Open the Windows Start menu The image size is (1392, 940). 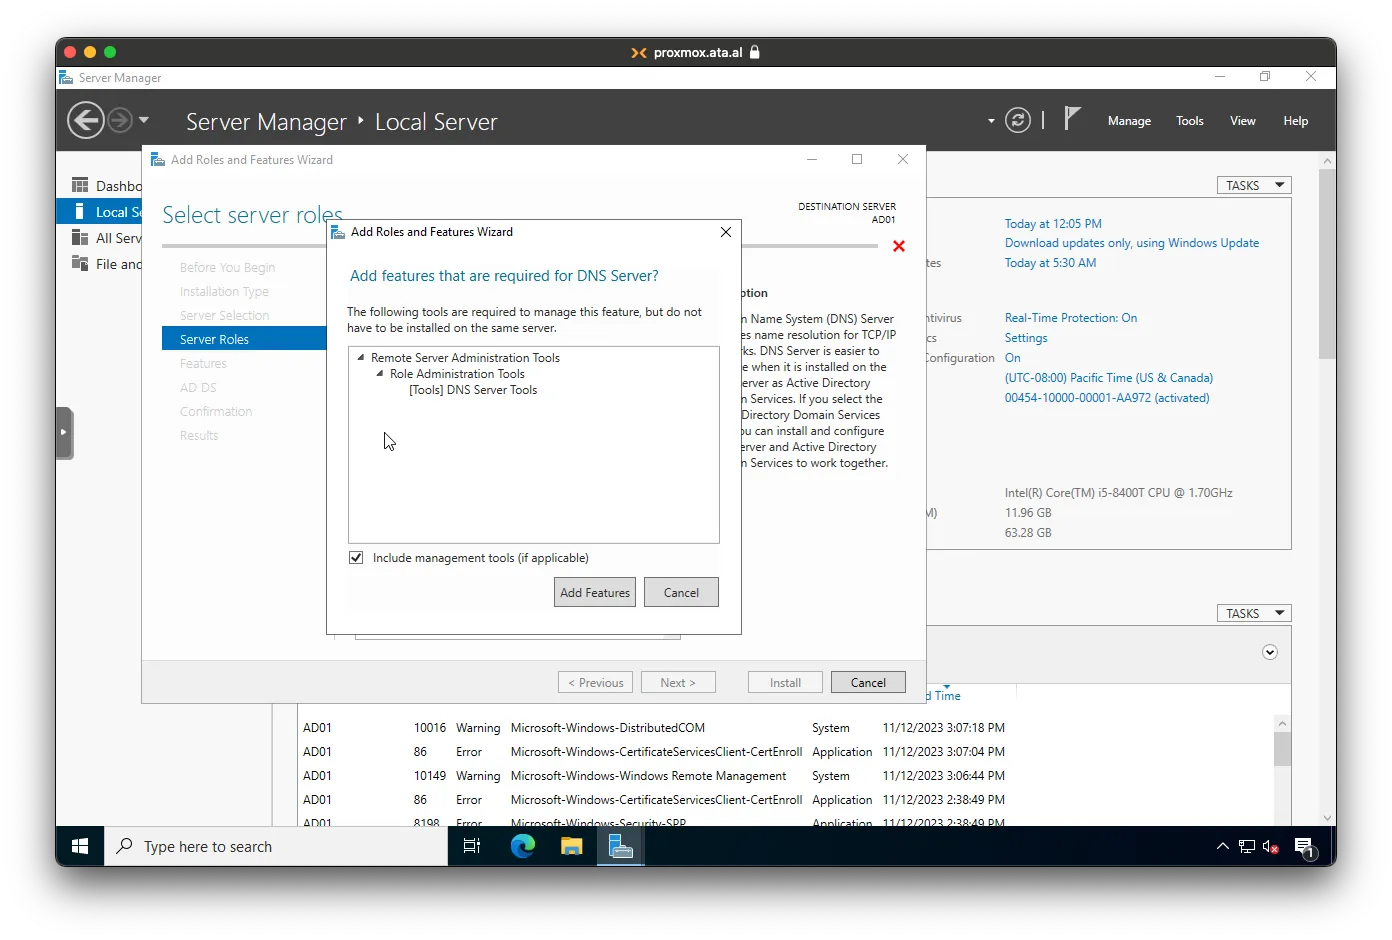(x=80, y=846)
